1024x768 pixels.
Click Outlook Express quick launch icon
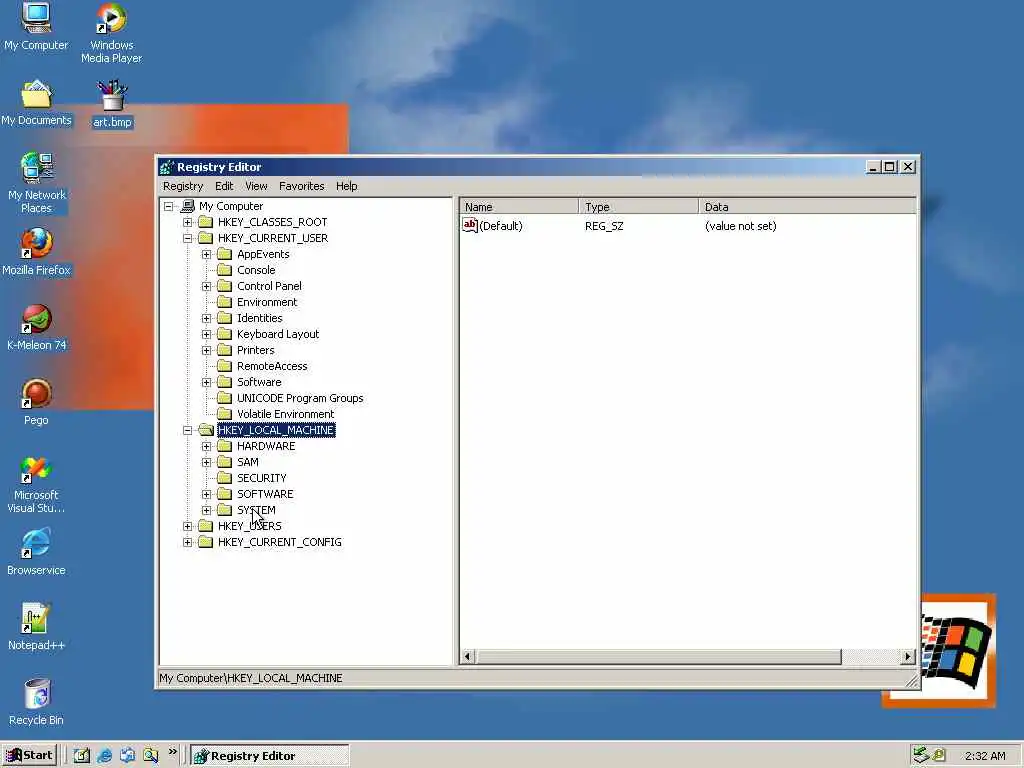click(127, 756)
